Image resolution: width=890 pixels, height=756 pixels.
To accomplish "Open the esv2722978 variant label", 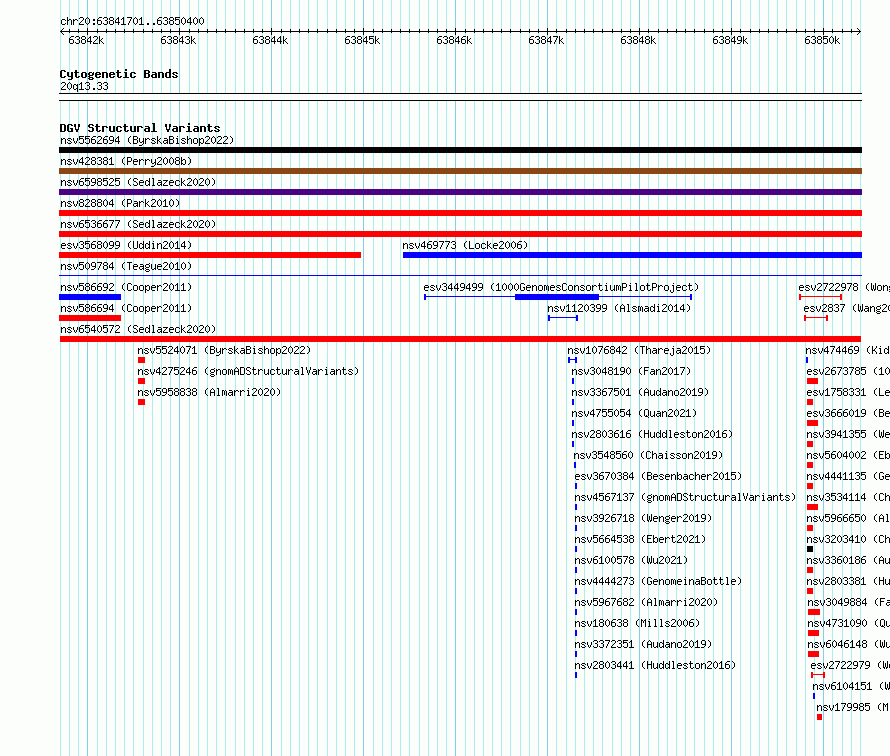I will (844, 287).
